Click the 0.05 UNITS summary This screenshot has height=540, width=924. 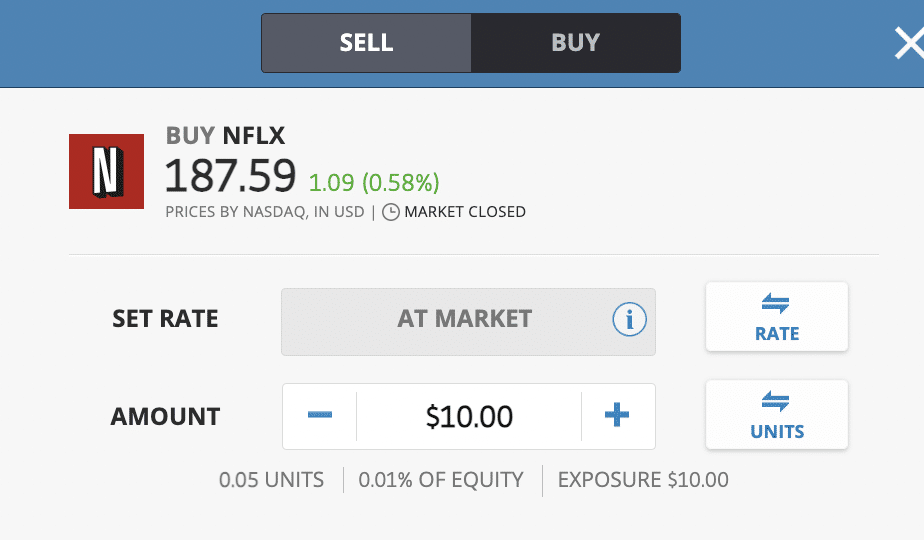point(271,480)
